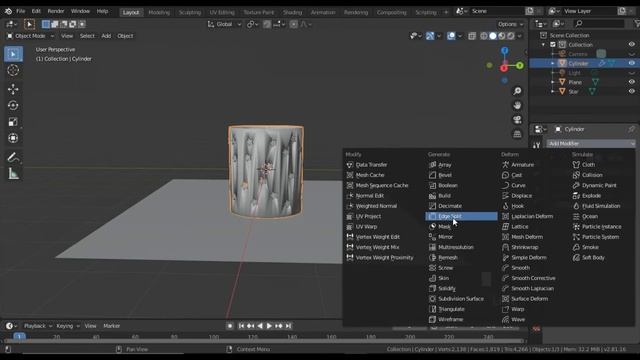Open the Playback dropdown

(38, 326)
